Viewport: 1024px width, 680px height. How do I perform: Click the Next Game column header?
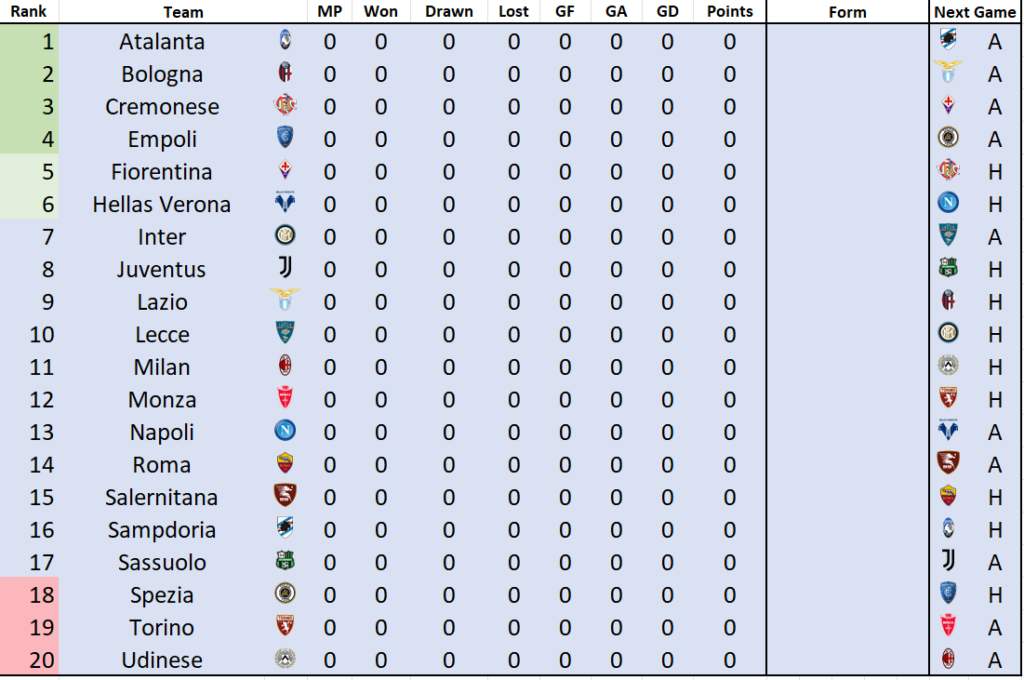974,12
